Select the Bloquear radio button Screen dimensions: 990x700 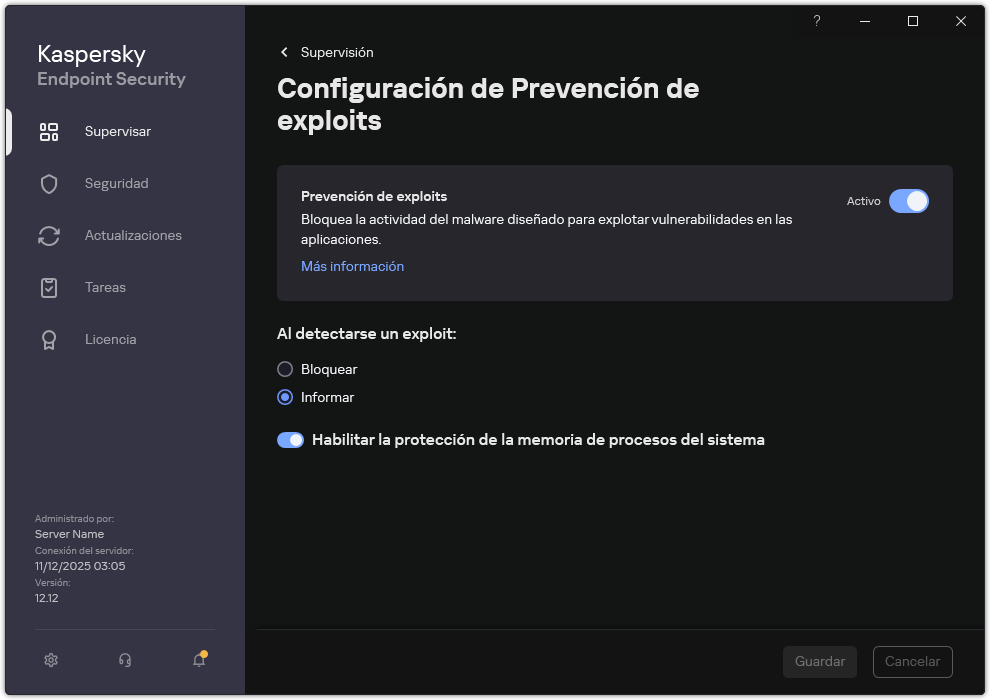pos(285,369)
